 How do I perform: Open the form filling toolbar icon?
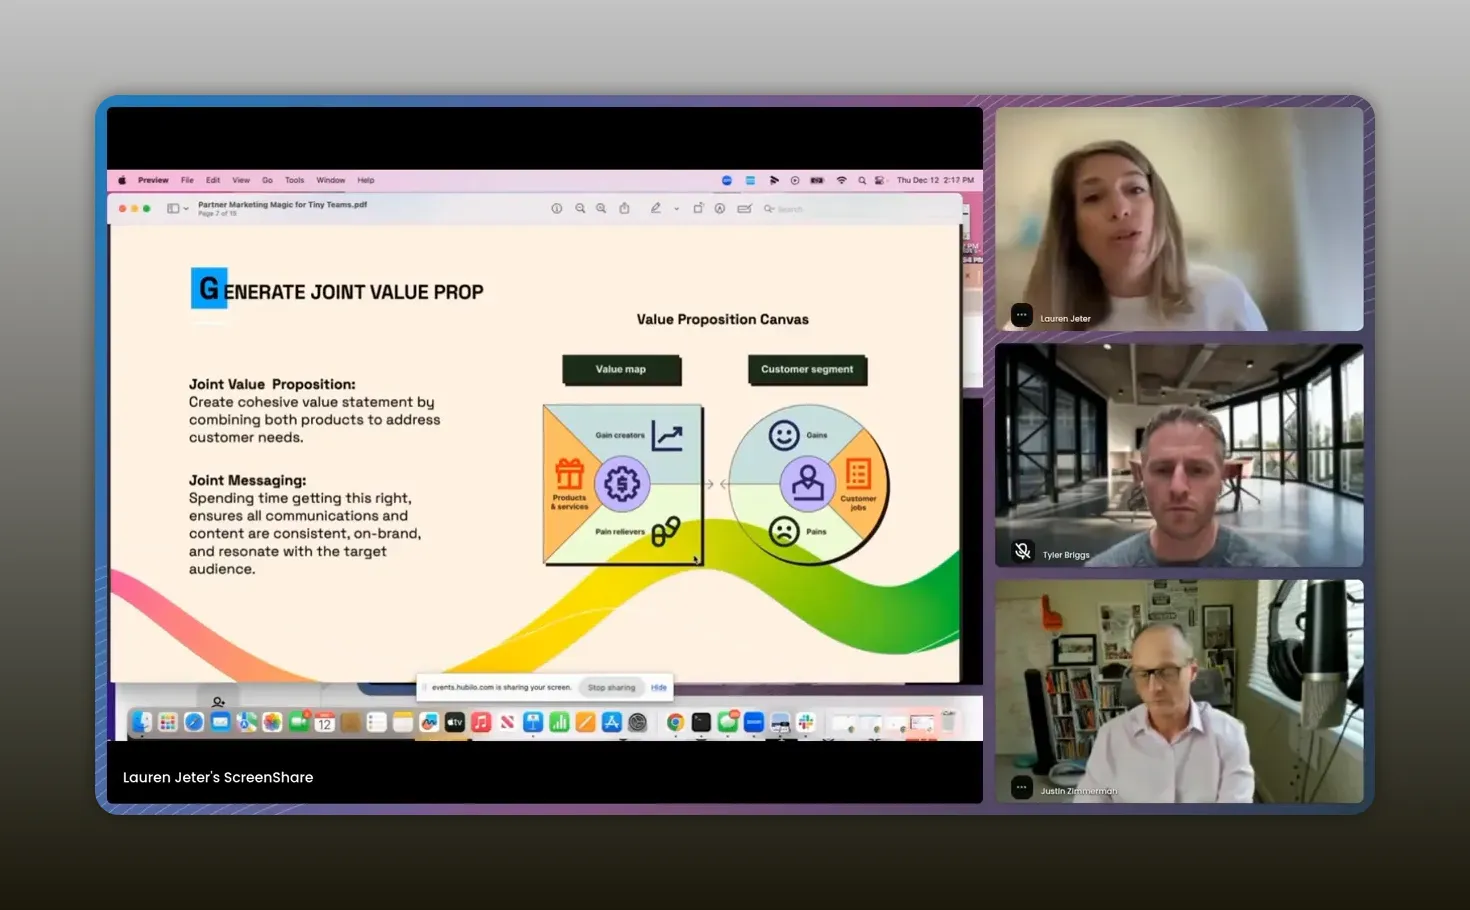tap(744, 208)
